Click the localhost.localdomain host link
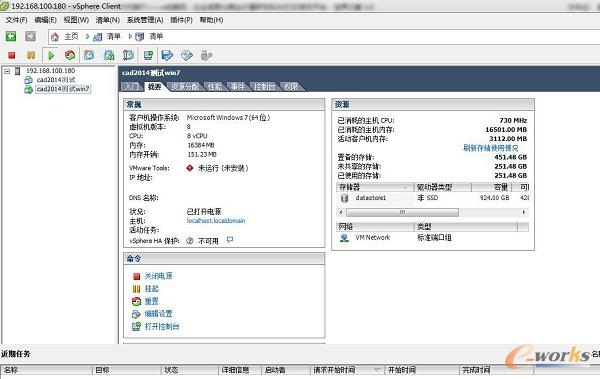Viewport: 600px width, 379px height. (x=216, y=221)
